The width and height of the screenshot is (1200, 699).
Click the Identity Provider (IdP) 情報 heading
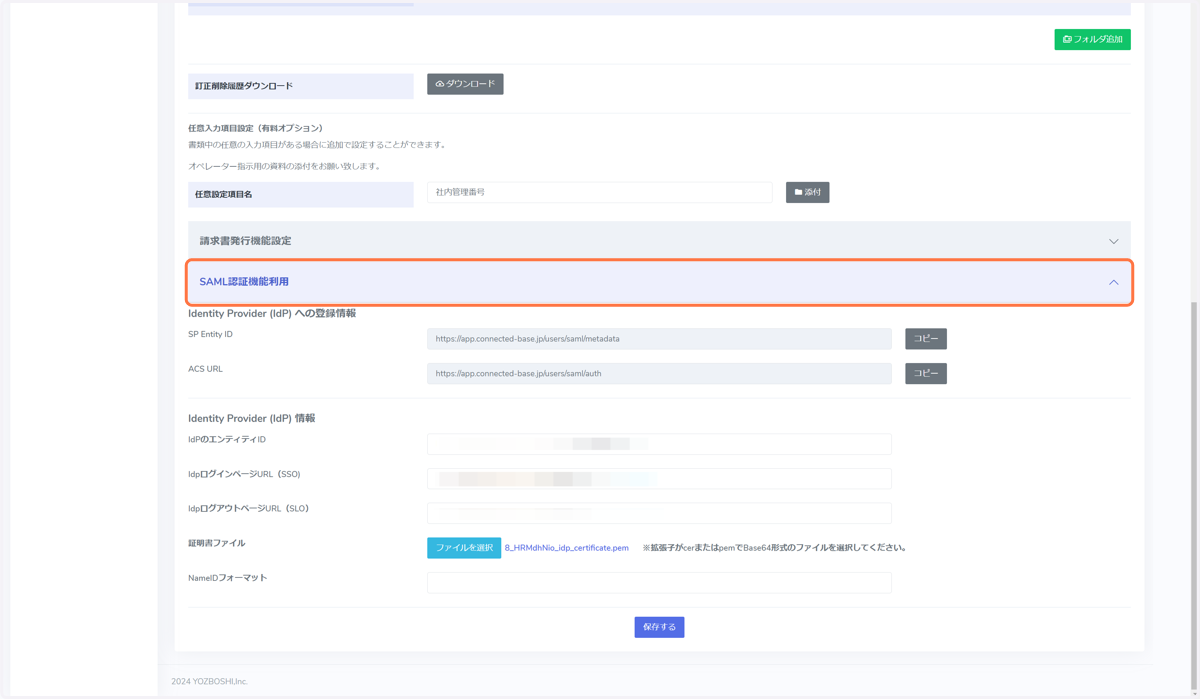point(252,418)
